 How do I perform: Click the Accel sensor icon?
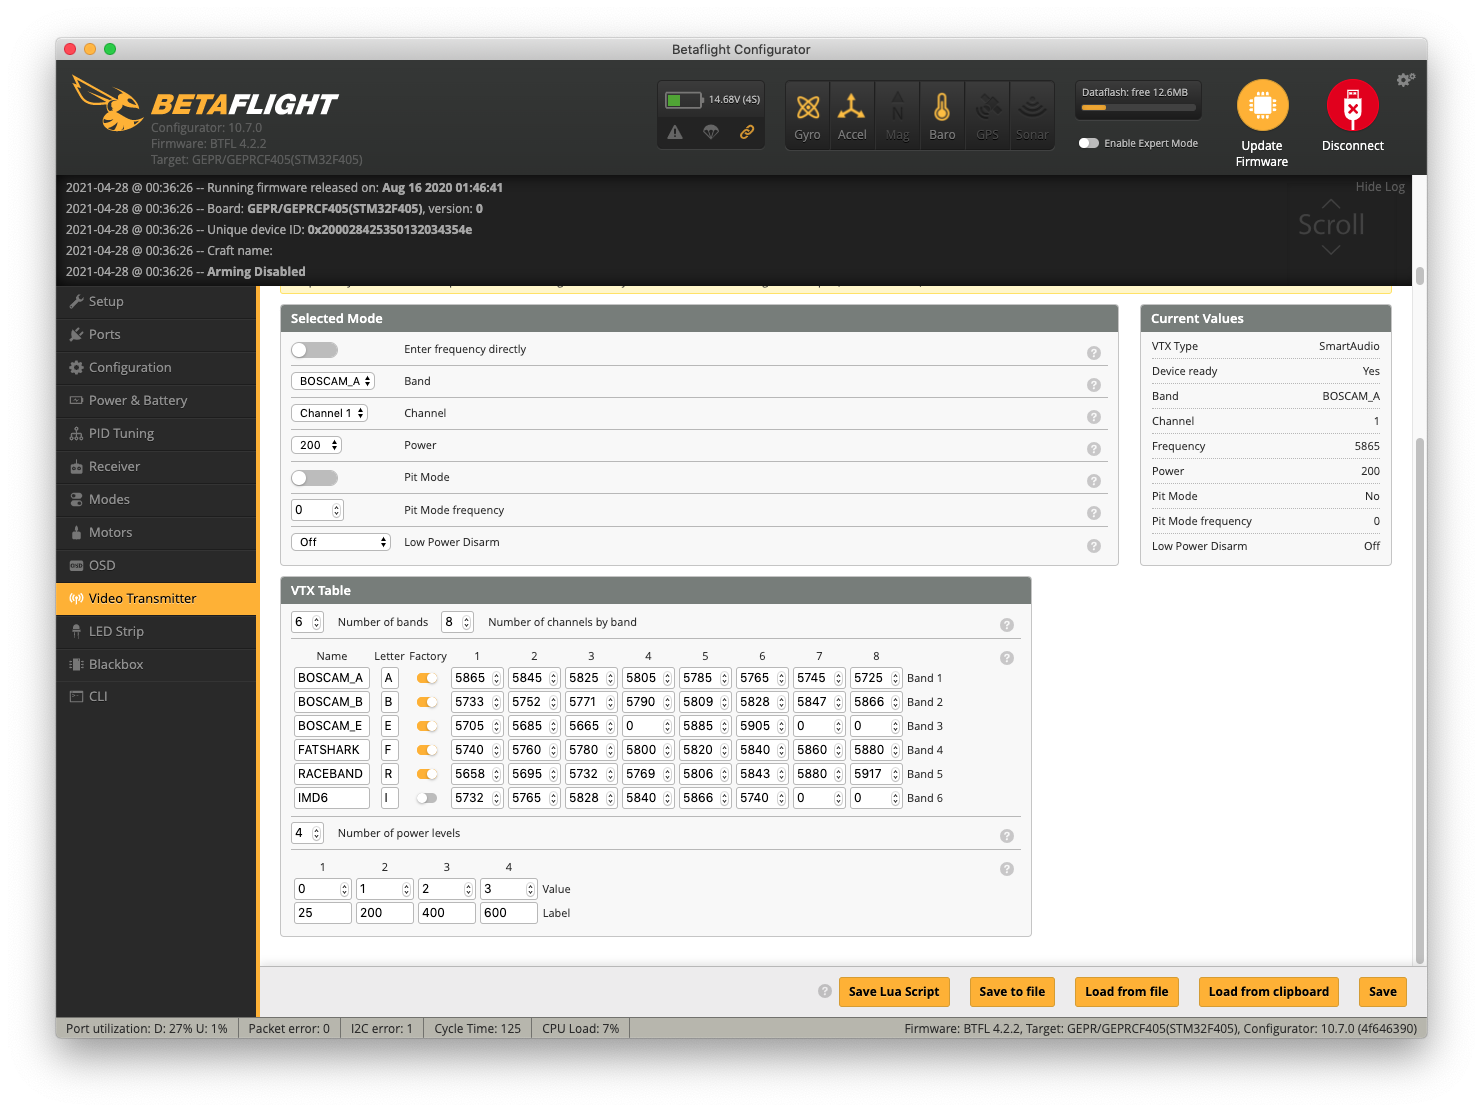pos(852,107)
